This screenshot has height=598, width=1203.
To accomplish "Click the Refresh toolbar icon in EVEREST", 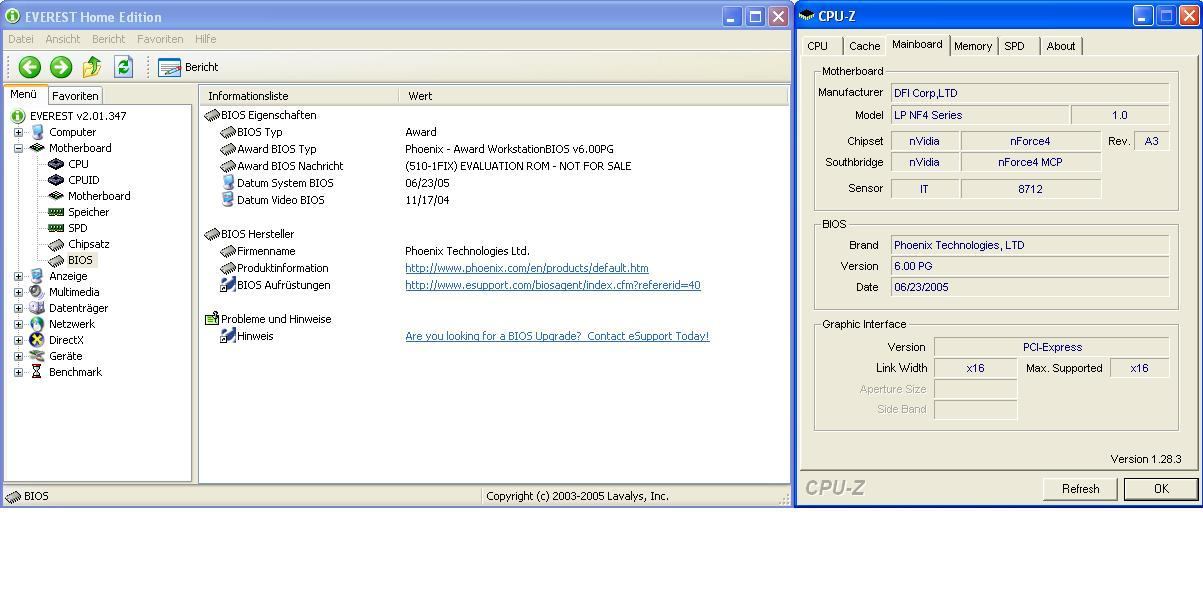I will tap(123, 67).
